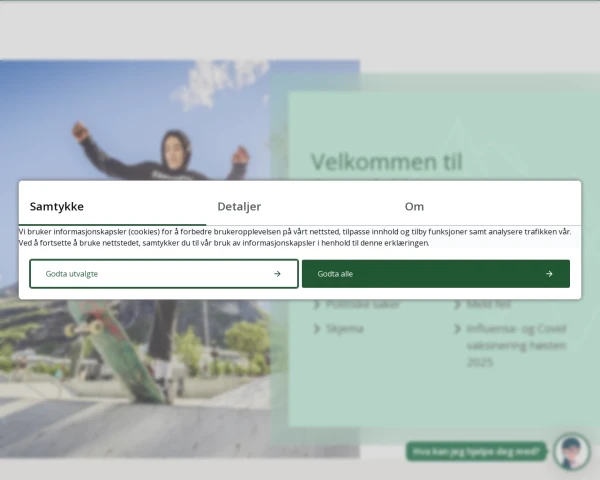The width and height of the screenshot is (600, 480).
Task: Accept all cookies with Godta alle
Action: pos(436,274)
